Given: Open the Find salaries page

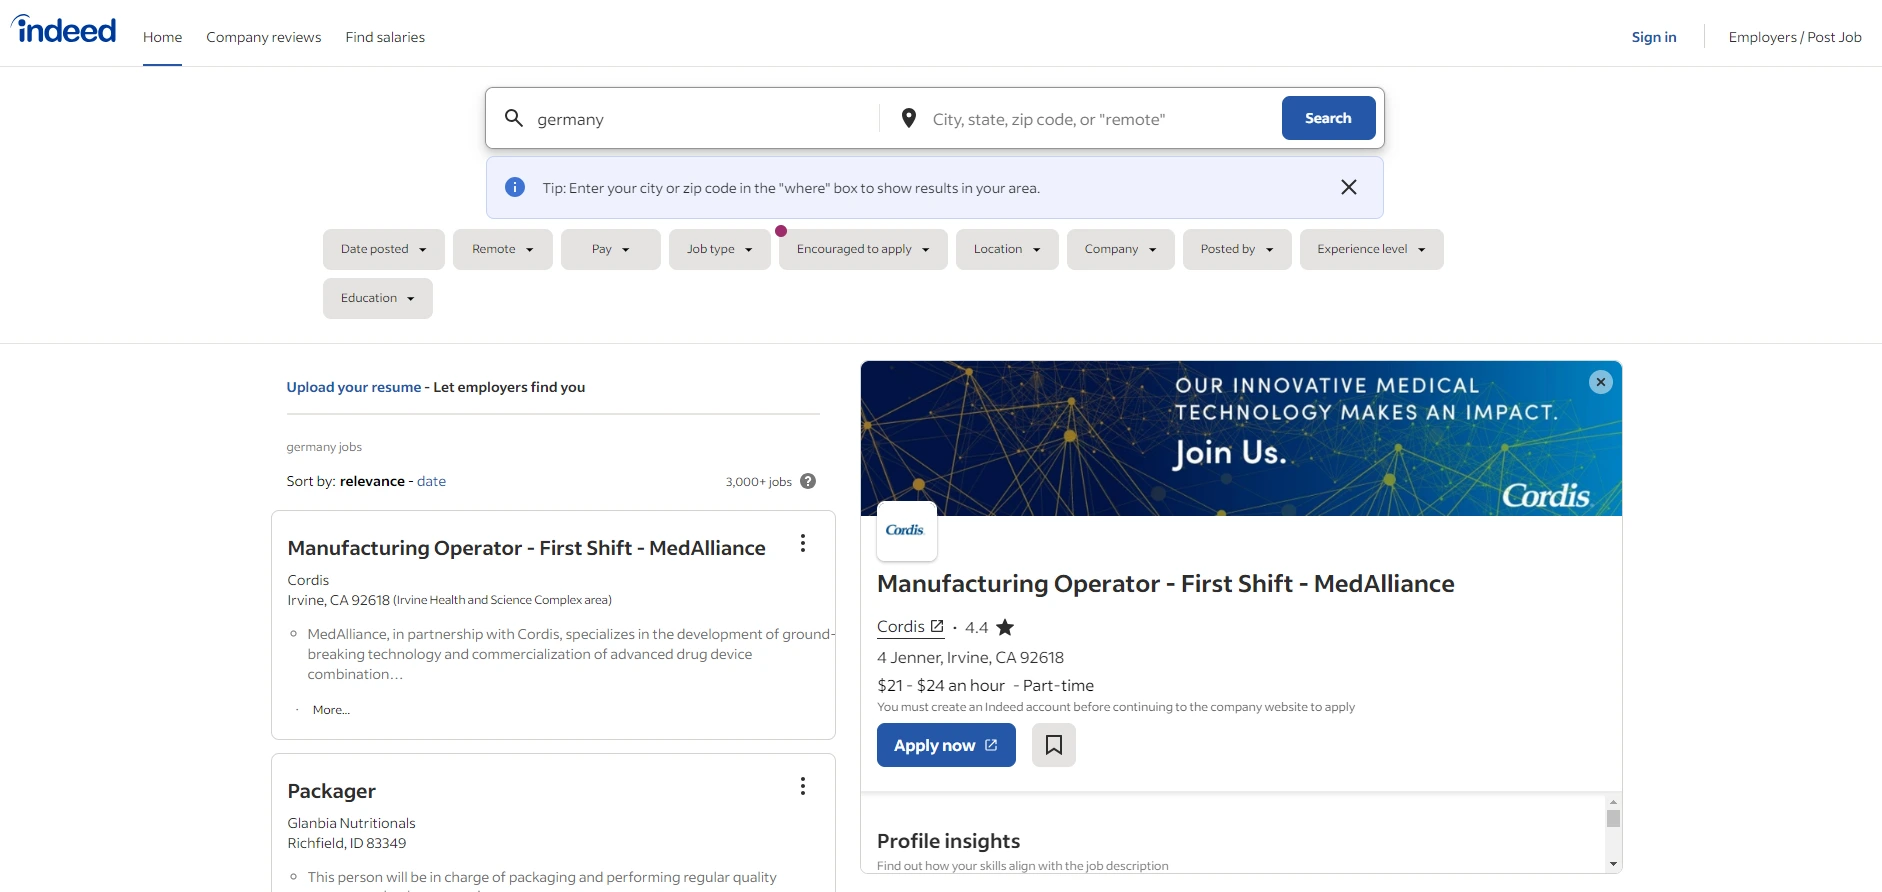Looking at the screenshot, I should [x=385, y=37].
